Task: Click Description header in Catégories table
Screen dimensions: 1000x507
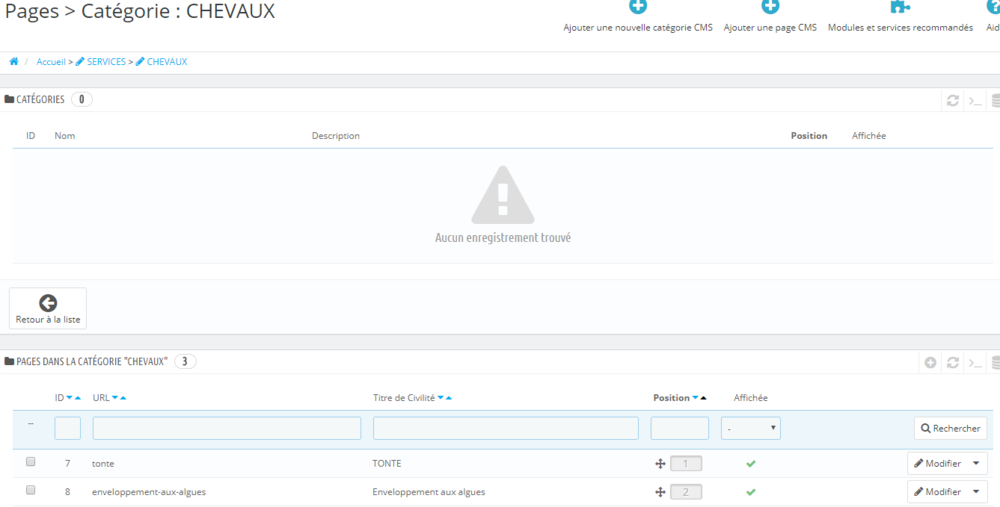Action: pos(335,136)
